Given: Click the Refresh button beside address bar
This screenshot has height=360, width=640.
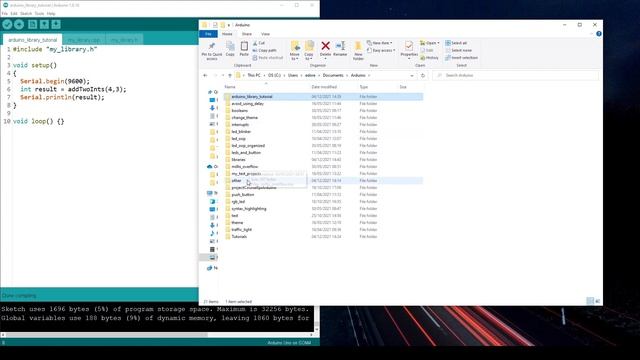Looking at the screenshot, I should (x=423, y=76).
